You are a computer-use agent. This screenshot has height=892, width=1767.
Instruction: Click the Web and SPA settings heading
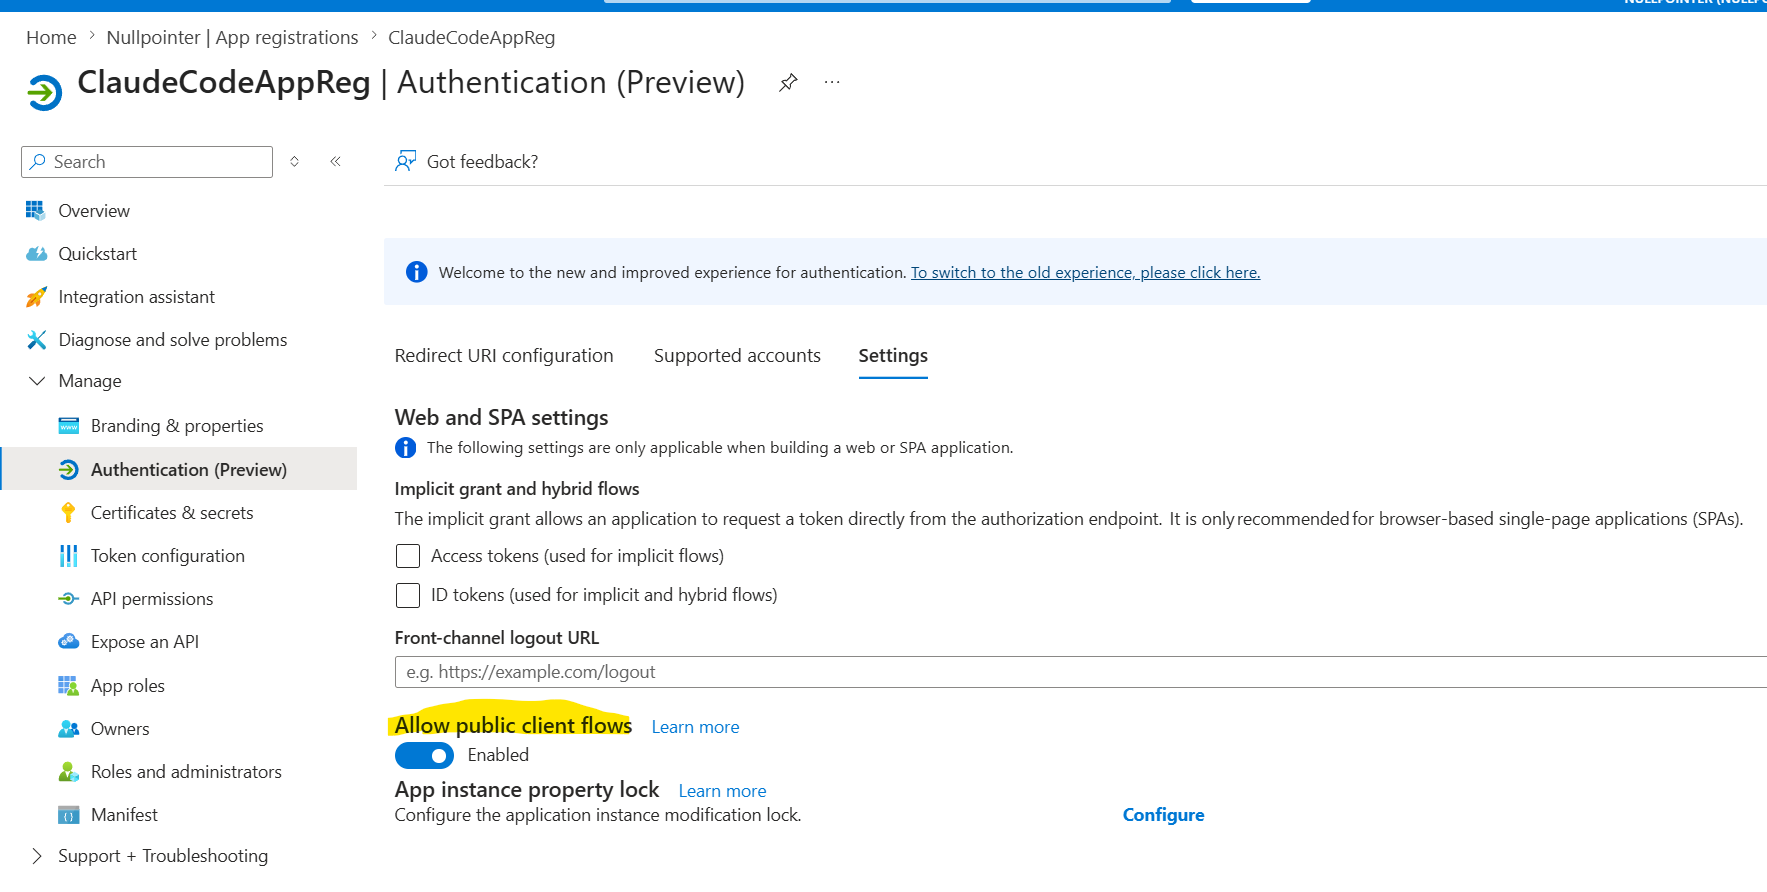pyautogui.click(x=501, y=417)
